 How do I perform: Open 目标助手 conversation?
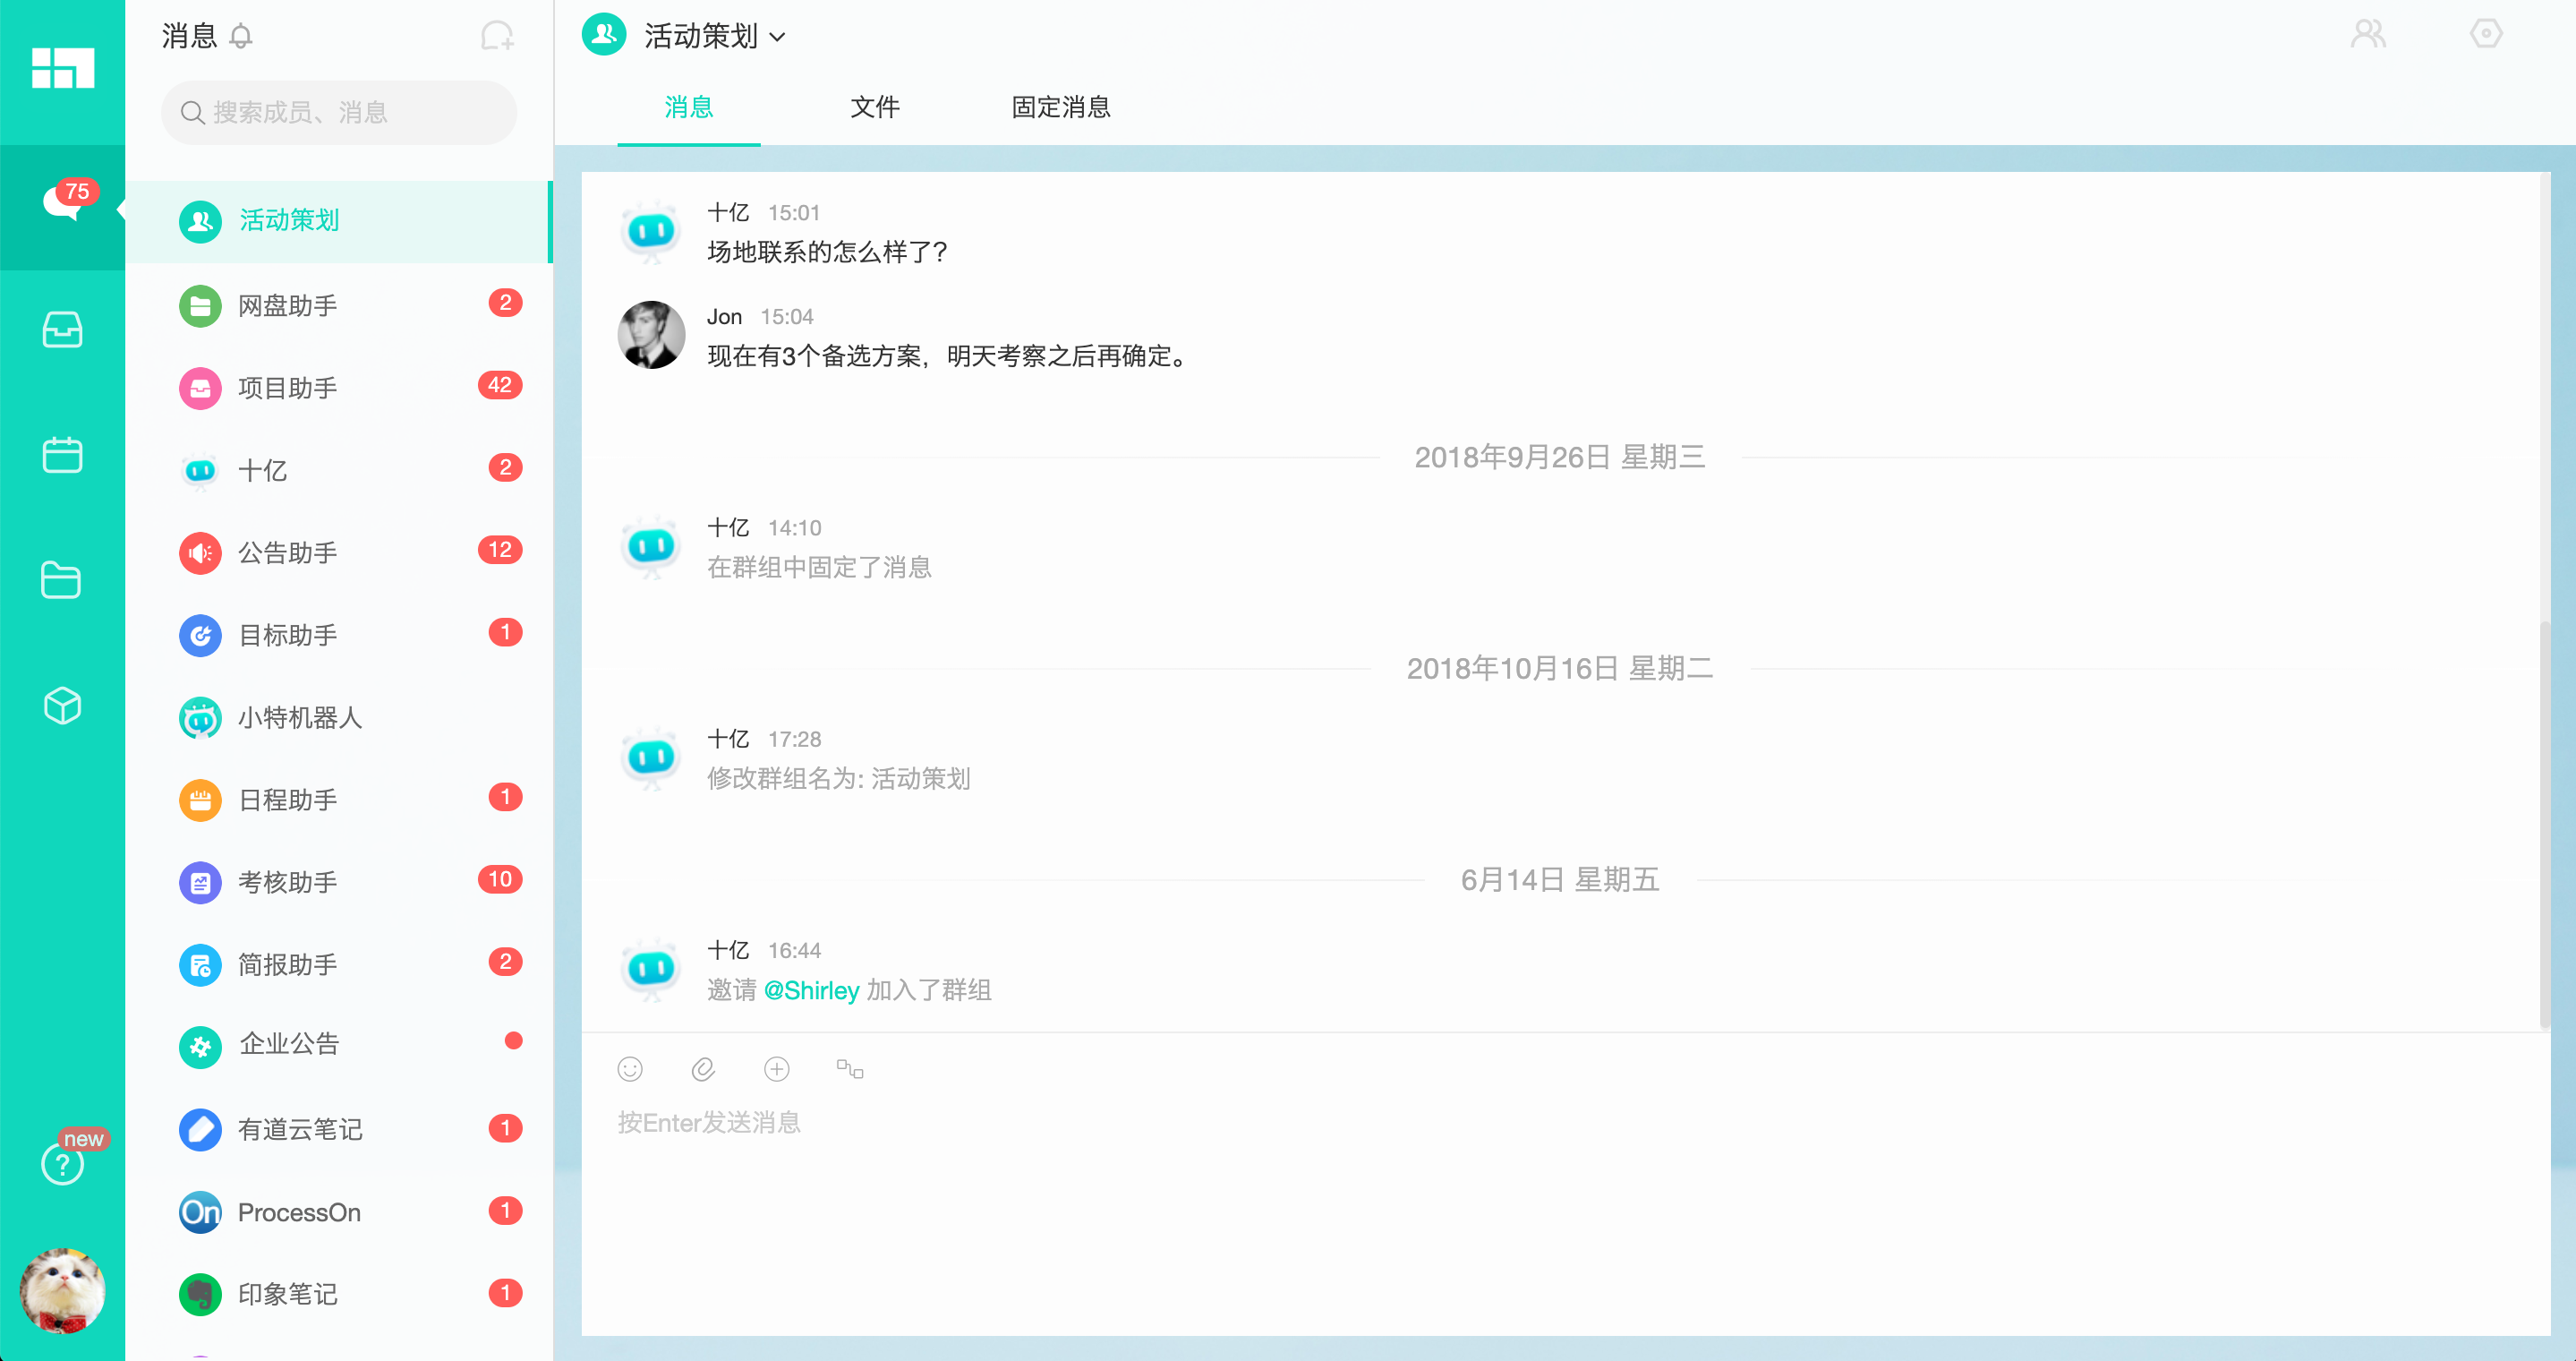(x=338, y=634)
